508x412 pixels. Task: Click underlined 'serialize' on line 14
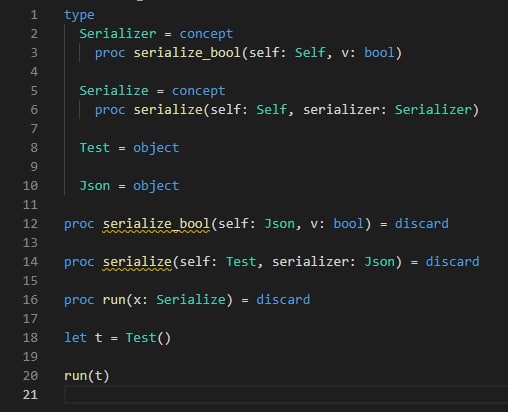click(x=137, y=262)
